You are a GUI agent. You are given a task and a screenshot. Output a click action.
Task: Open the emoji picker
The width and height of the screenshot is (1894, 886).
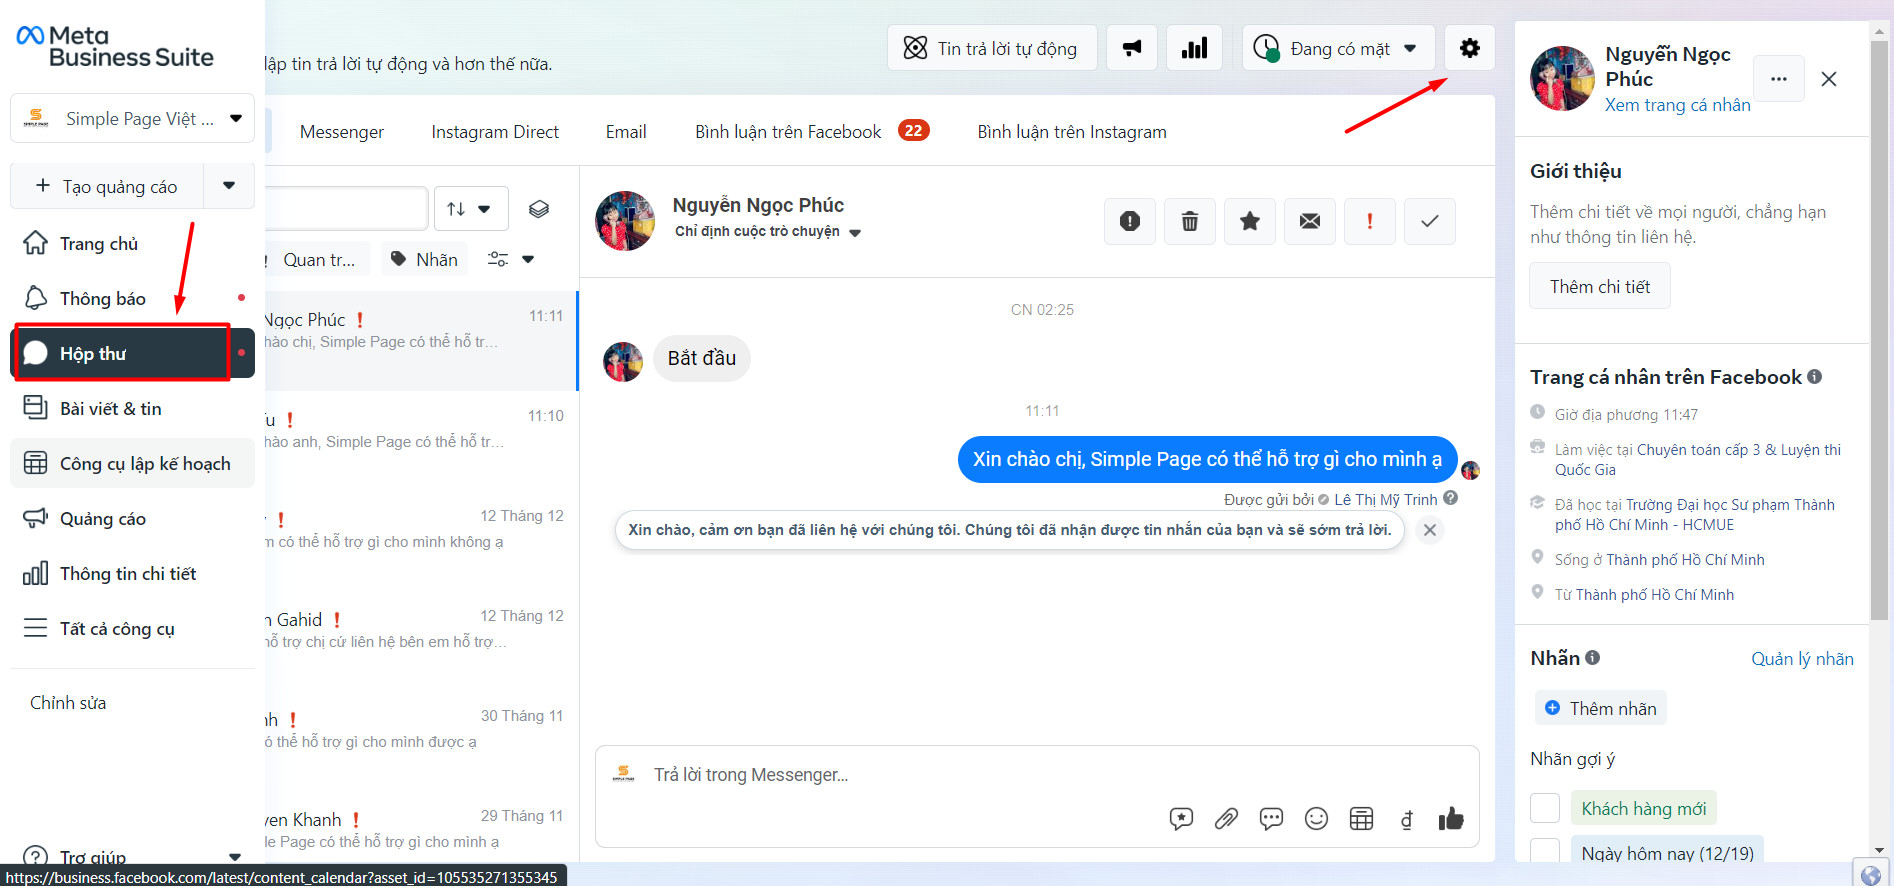pos(1316,819)
